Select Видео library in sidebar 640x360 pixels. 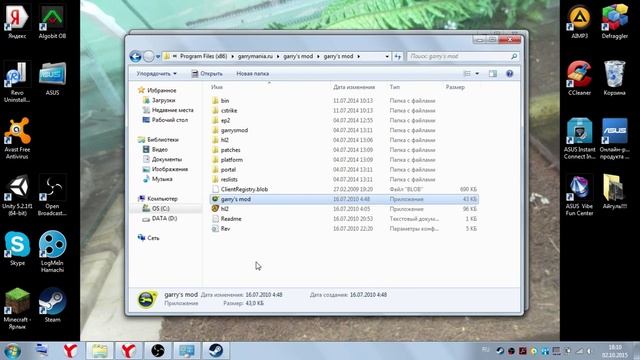(156, 149)
